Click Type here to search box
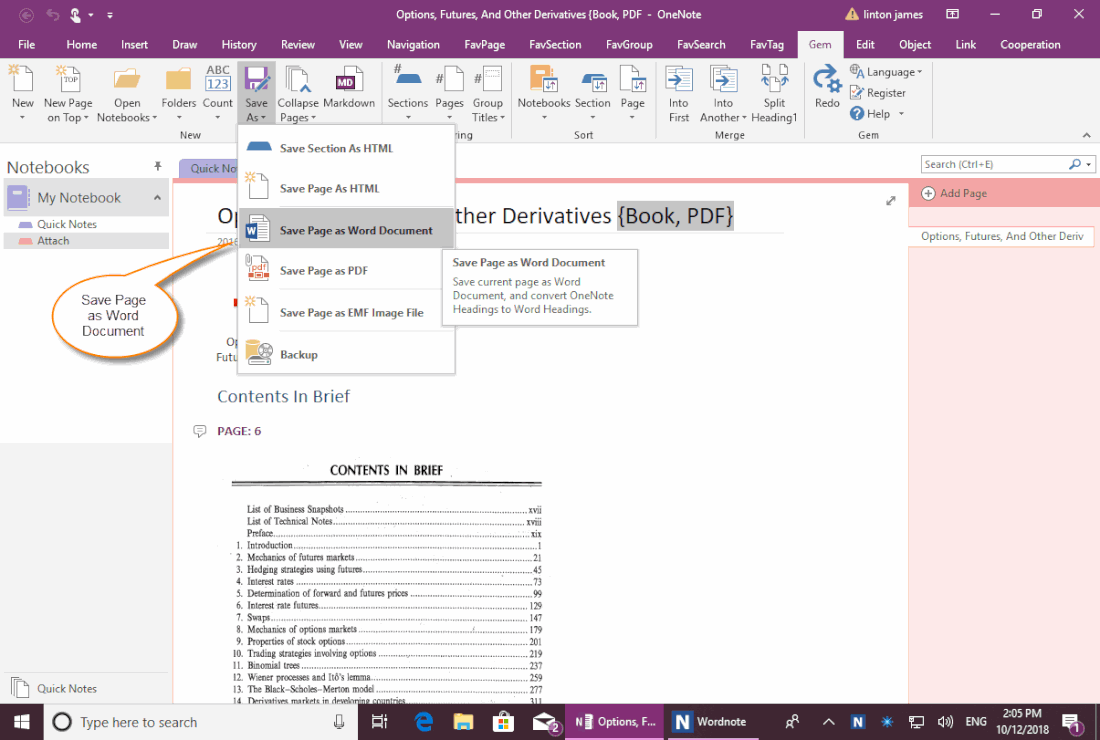This screenshot has width=1100, height=740. (201, 722)
